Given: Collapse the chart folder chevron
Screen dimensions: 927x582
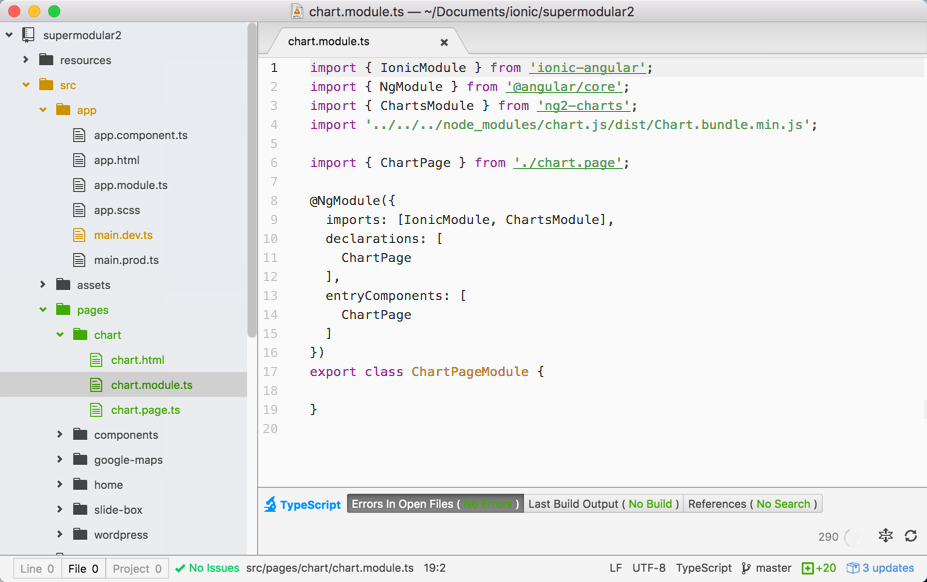Looking at the screenshot, I should click(x=60, y=334).
